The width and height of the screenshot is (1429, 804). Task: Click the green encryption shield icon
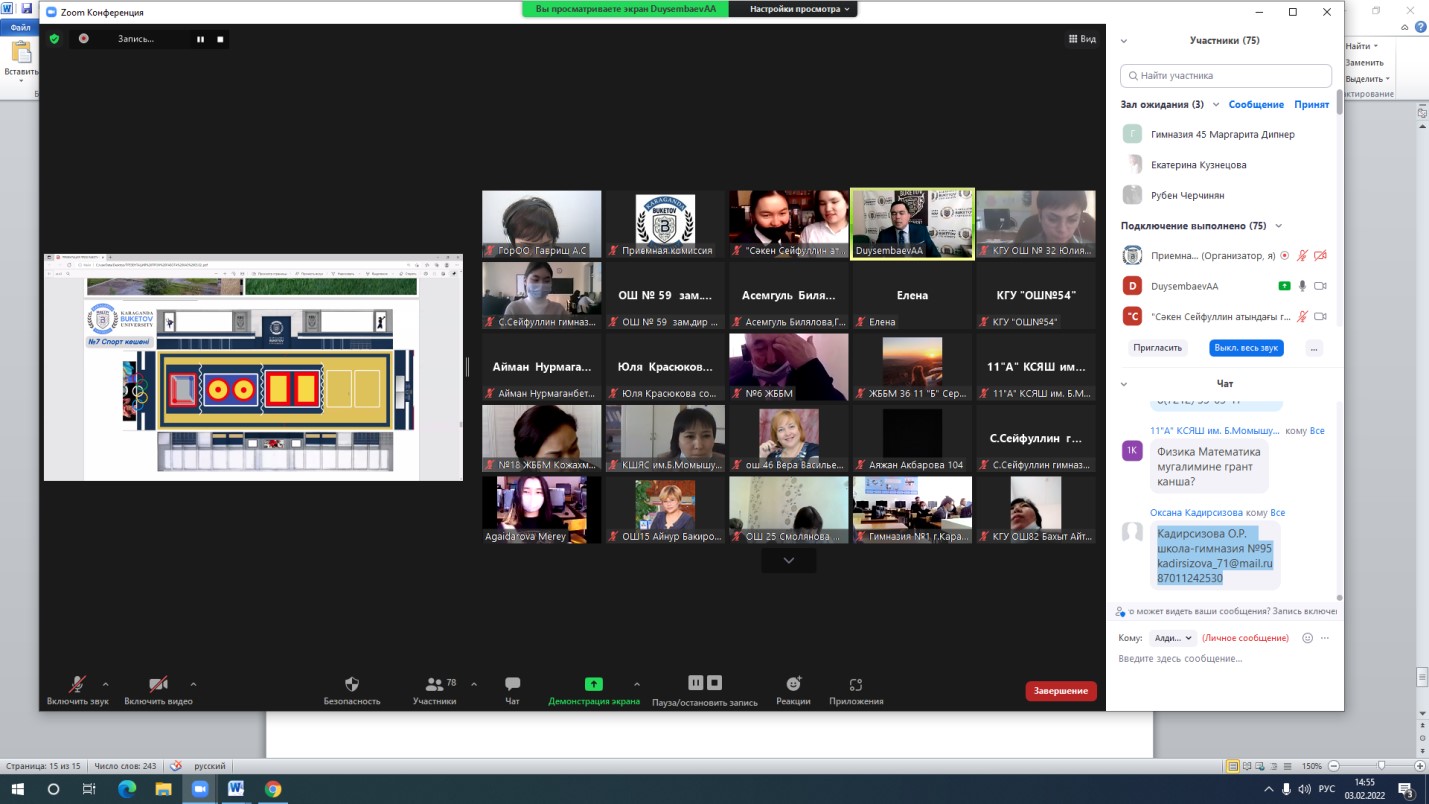[54, 39]
